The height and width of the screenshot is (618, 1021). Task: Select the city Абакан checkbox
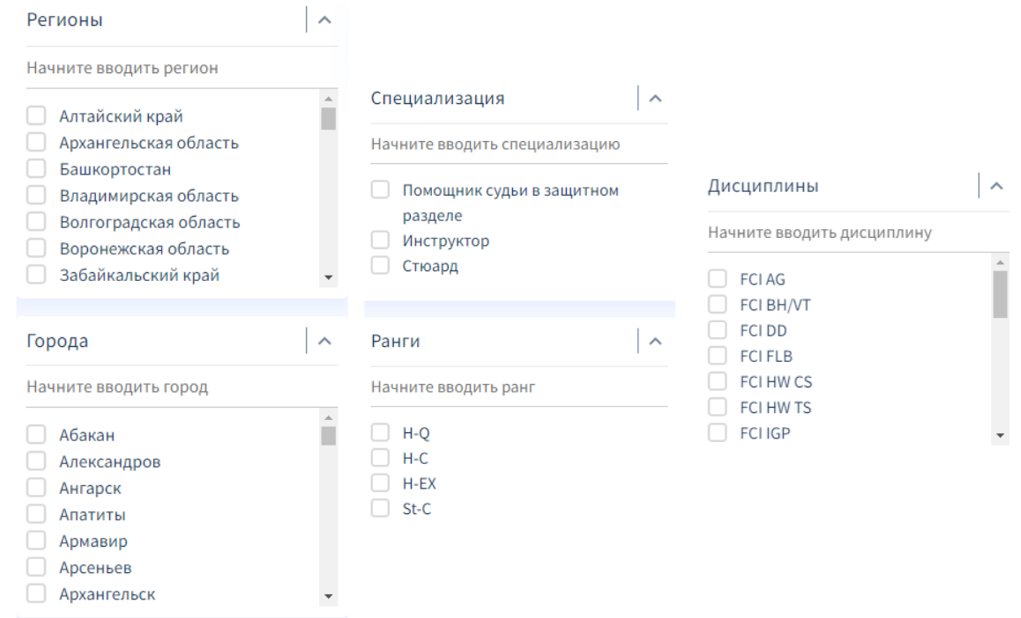pos(37,435)
